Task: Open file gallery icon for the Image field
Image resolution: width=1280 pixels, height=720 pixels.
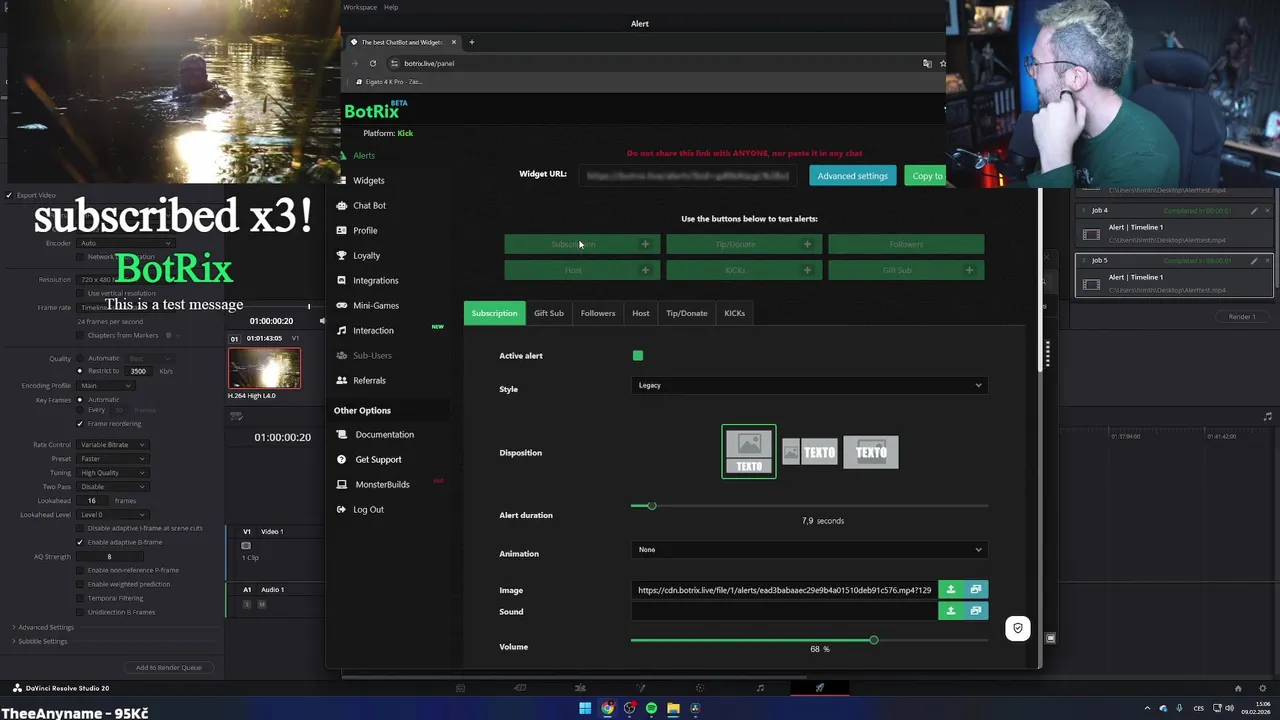Action: [x=976, y=589]
